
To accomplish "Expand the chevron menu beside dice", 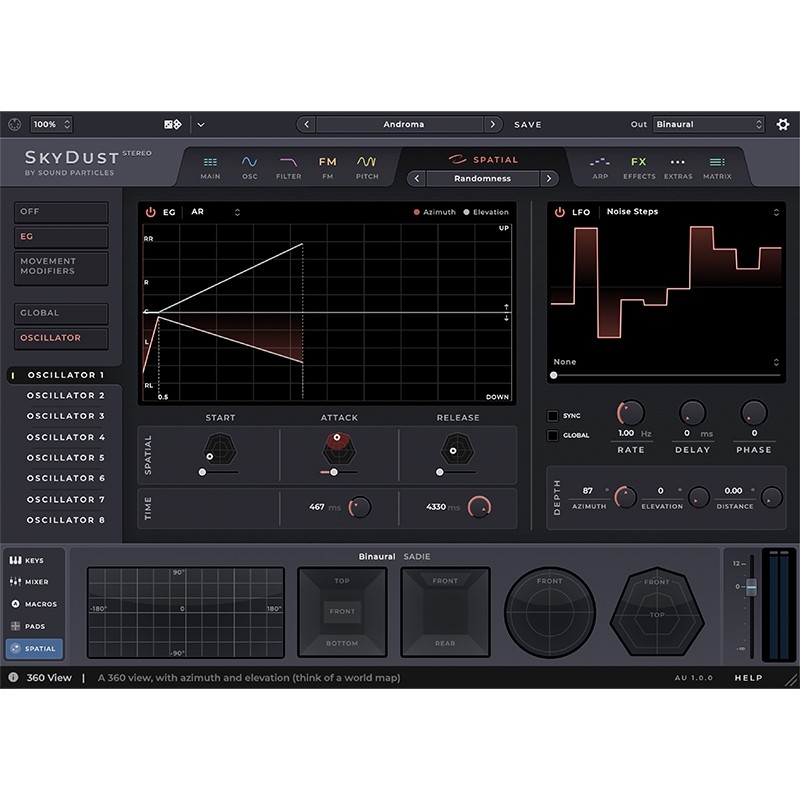I will point(201,124).
